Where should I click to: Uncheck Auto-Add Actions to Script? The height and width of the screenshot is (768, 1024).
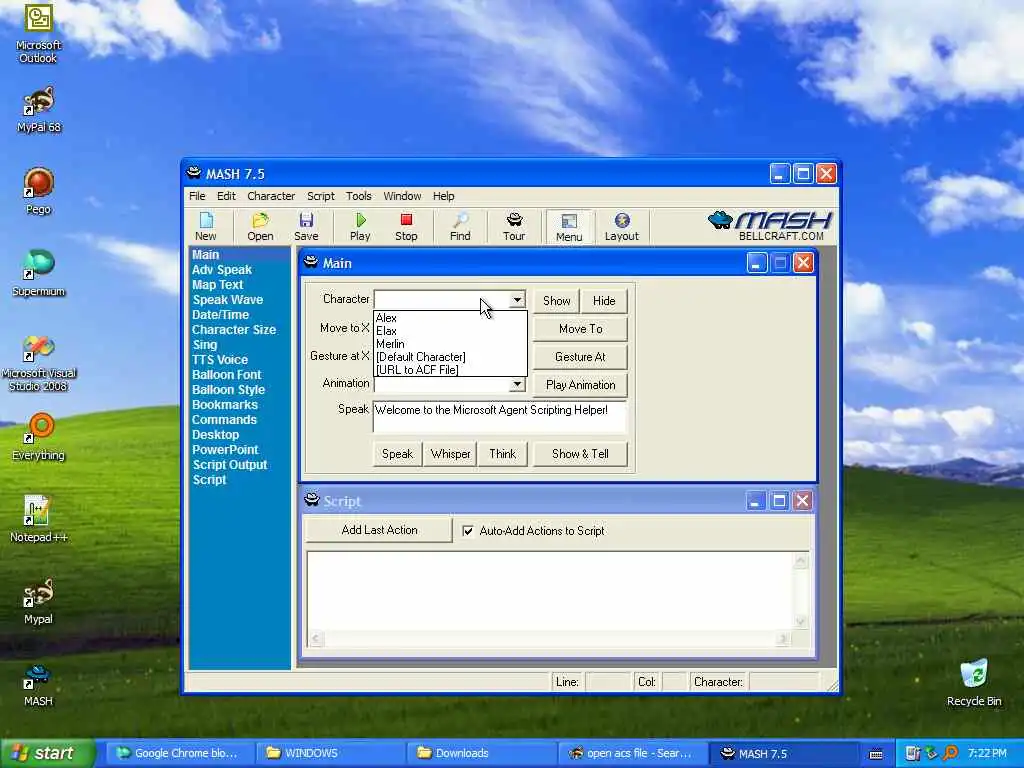(x=468, y=531)
